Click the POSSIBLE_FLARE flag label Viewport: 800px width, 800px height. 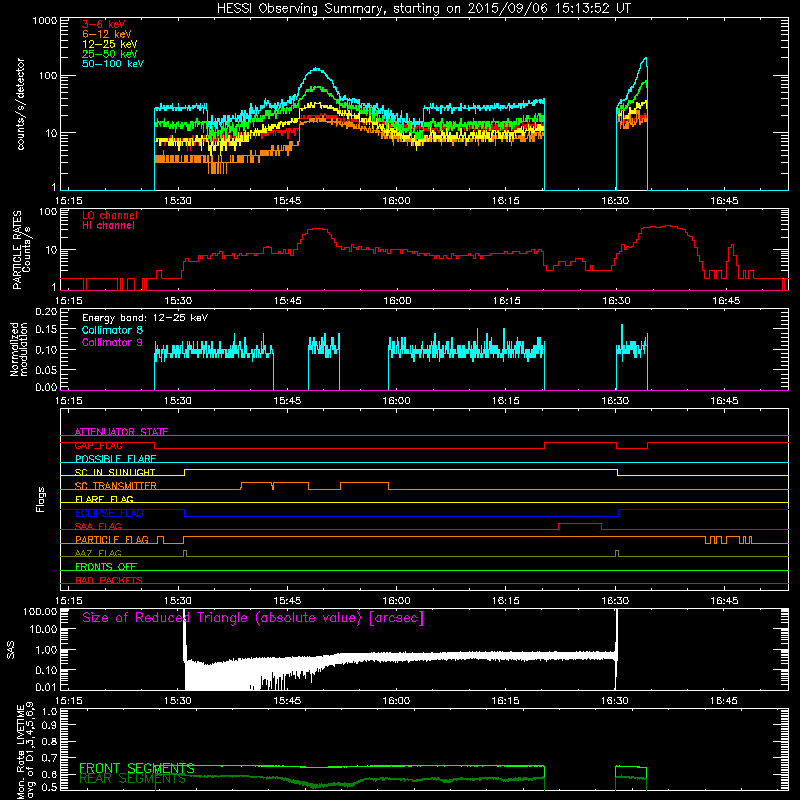coord(115,459)
